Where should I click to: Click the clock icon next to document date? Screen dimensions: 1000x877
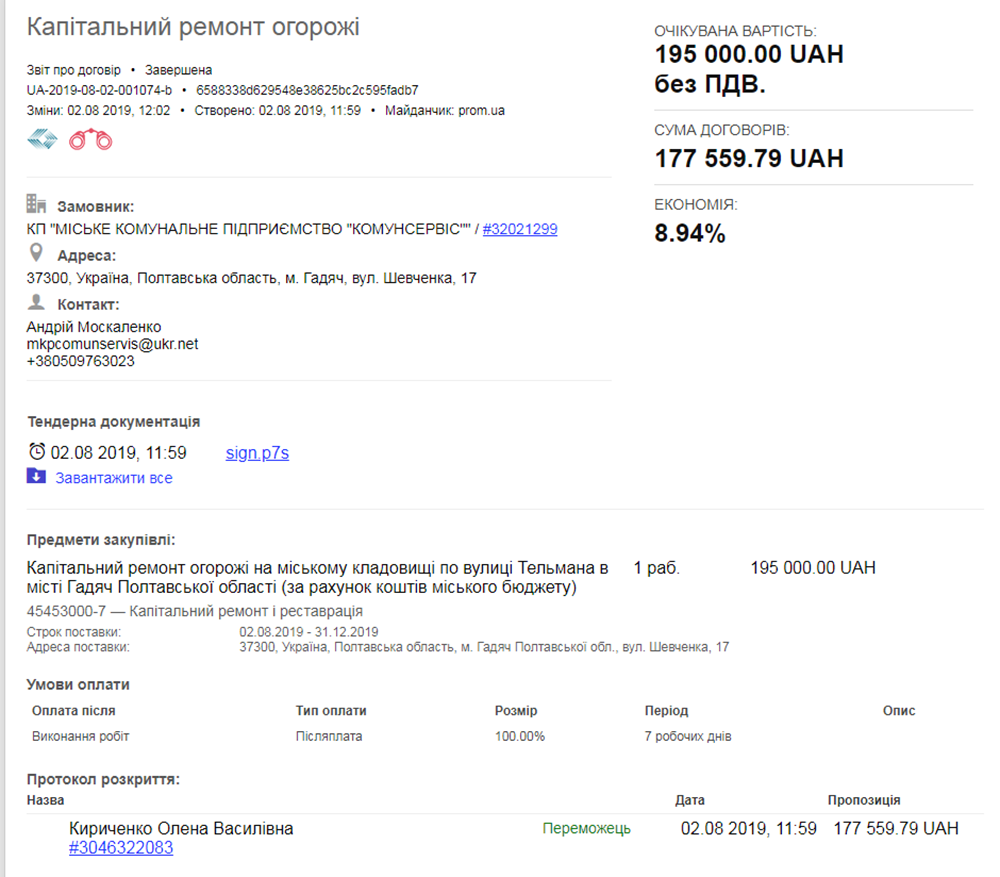37,452
